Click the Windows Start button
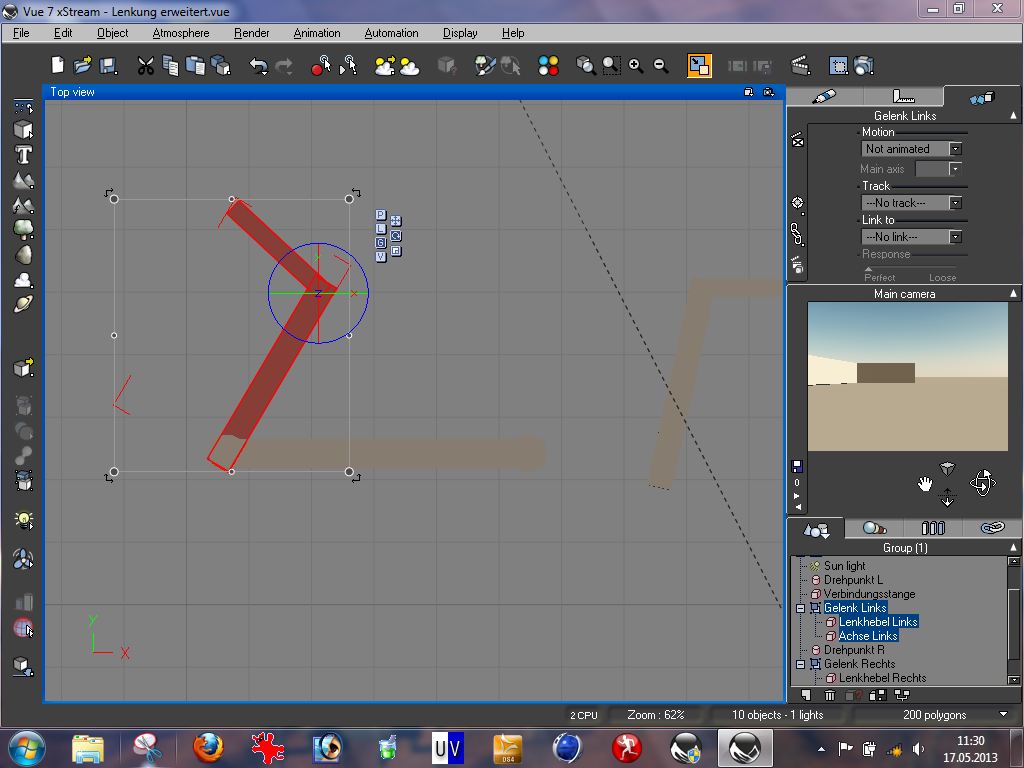 tap(27, 748)
